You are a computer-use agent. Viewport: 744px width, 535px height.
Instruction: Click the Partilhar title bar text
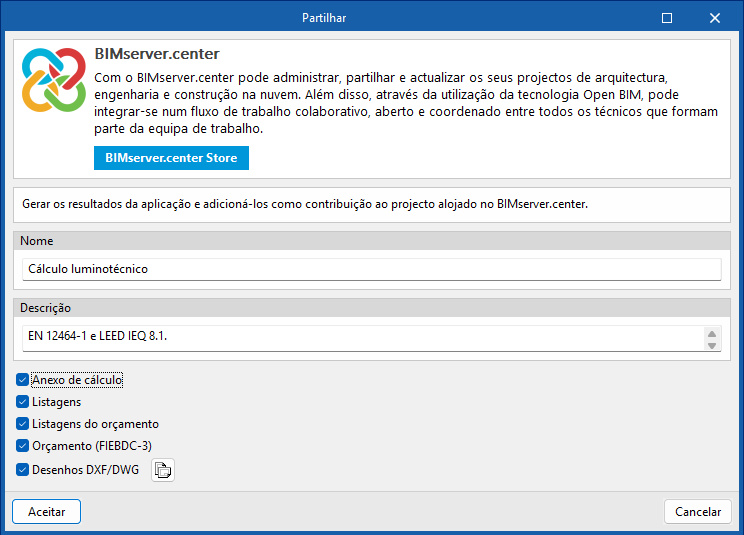click(326, 18)
